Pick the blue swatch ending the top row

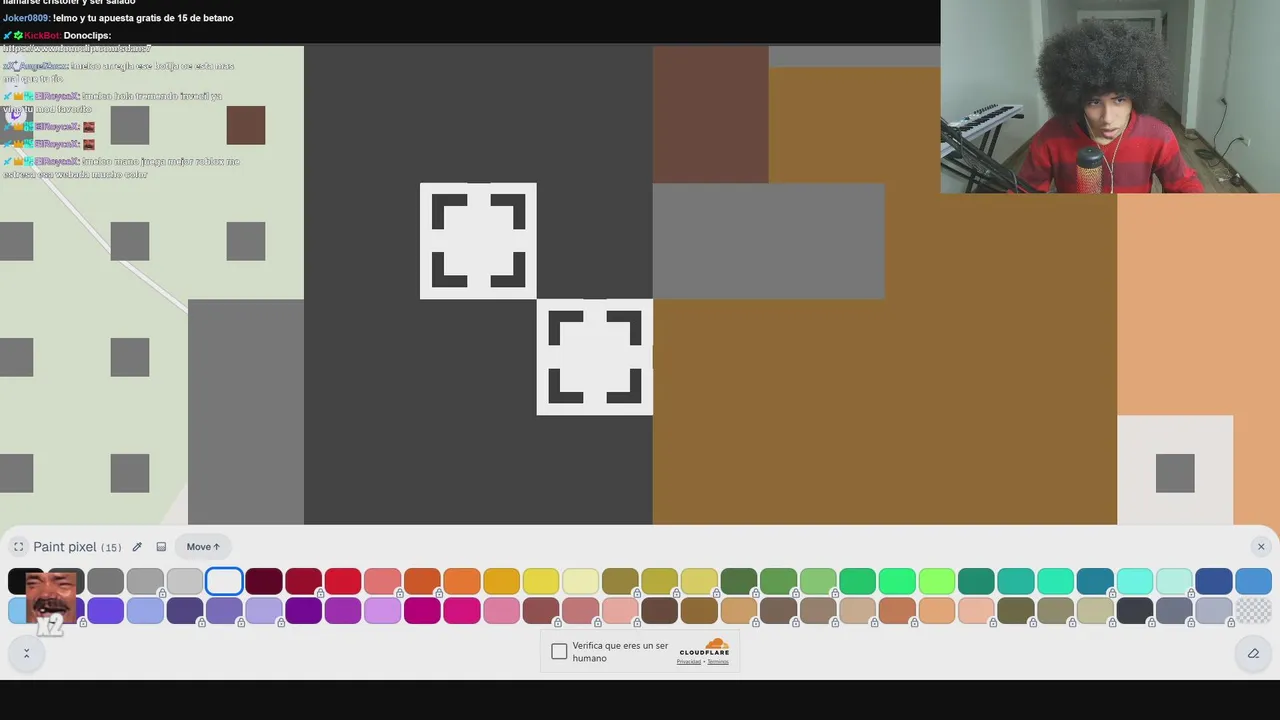1253,581
